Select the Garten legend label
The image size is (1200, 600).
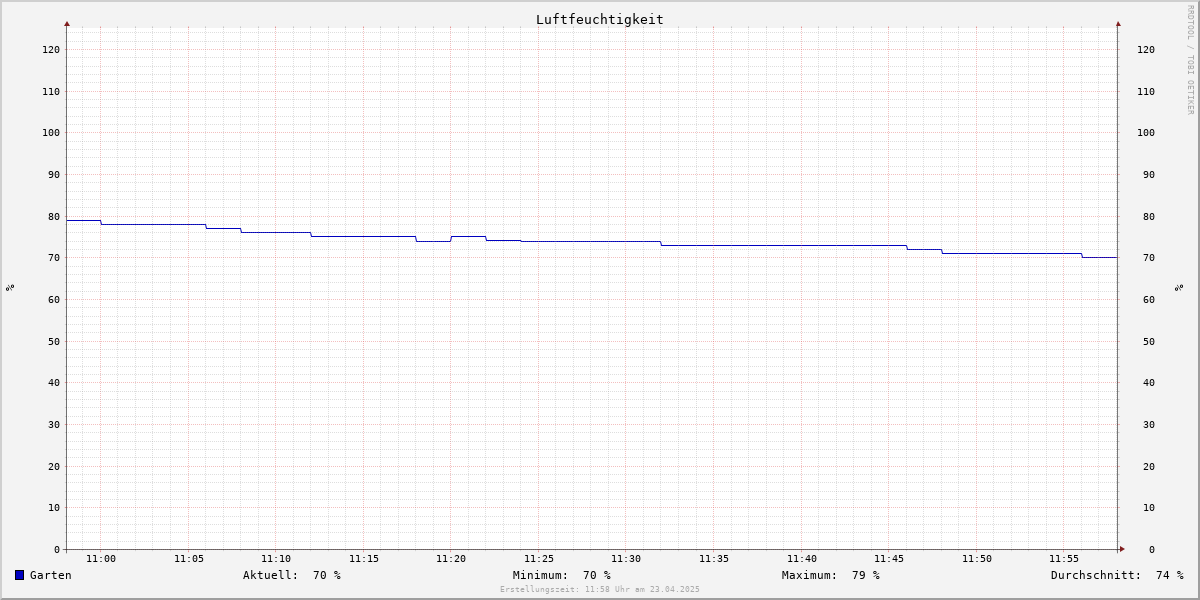click(x=50, y=575)
